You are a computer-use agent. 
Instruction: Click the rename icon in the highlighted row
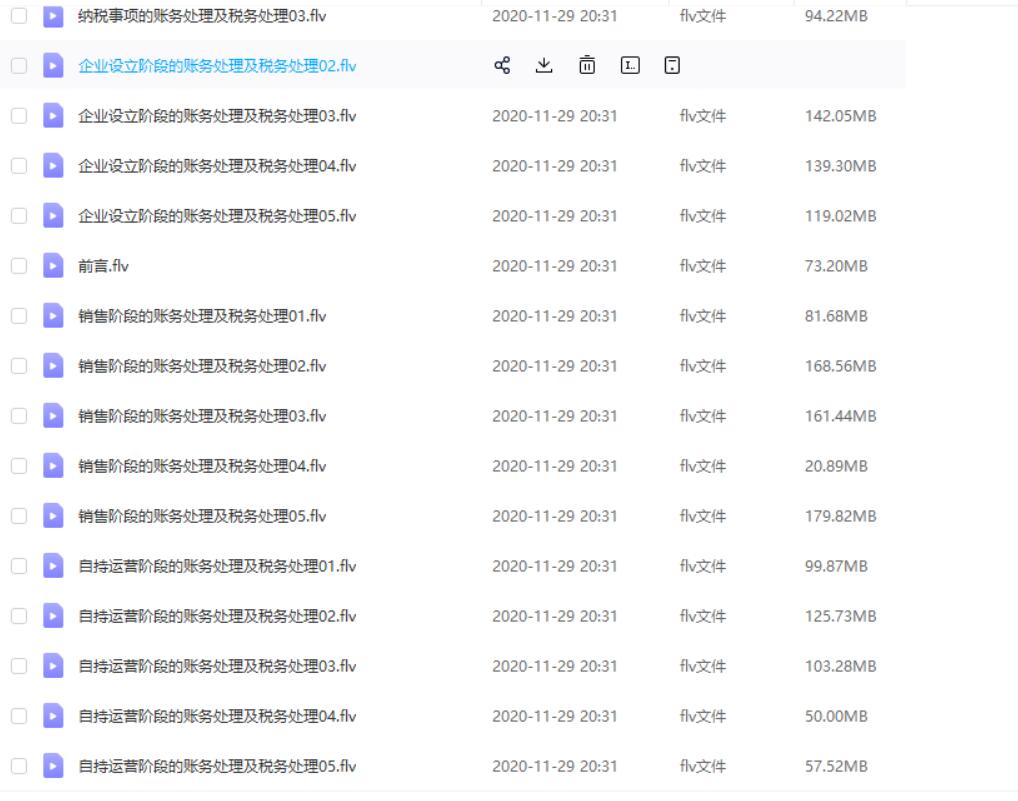tap(630, 66)
